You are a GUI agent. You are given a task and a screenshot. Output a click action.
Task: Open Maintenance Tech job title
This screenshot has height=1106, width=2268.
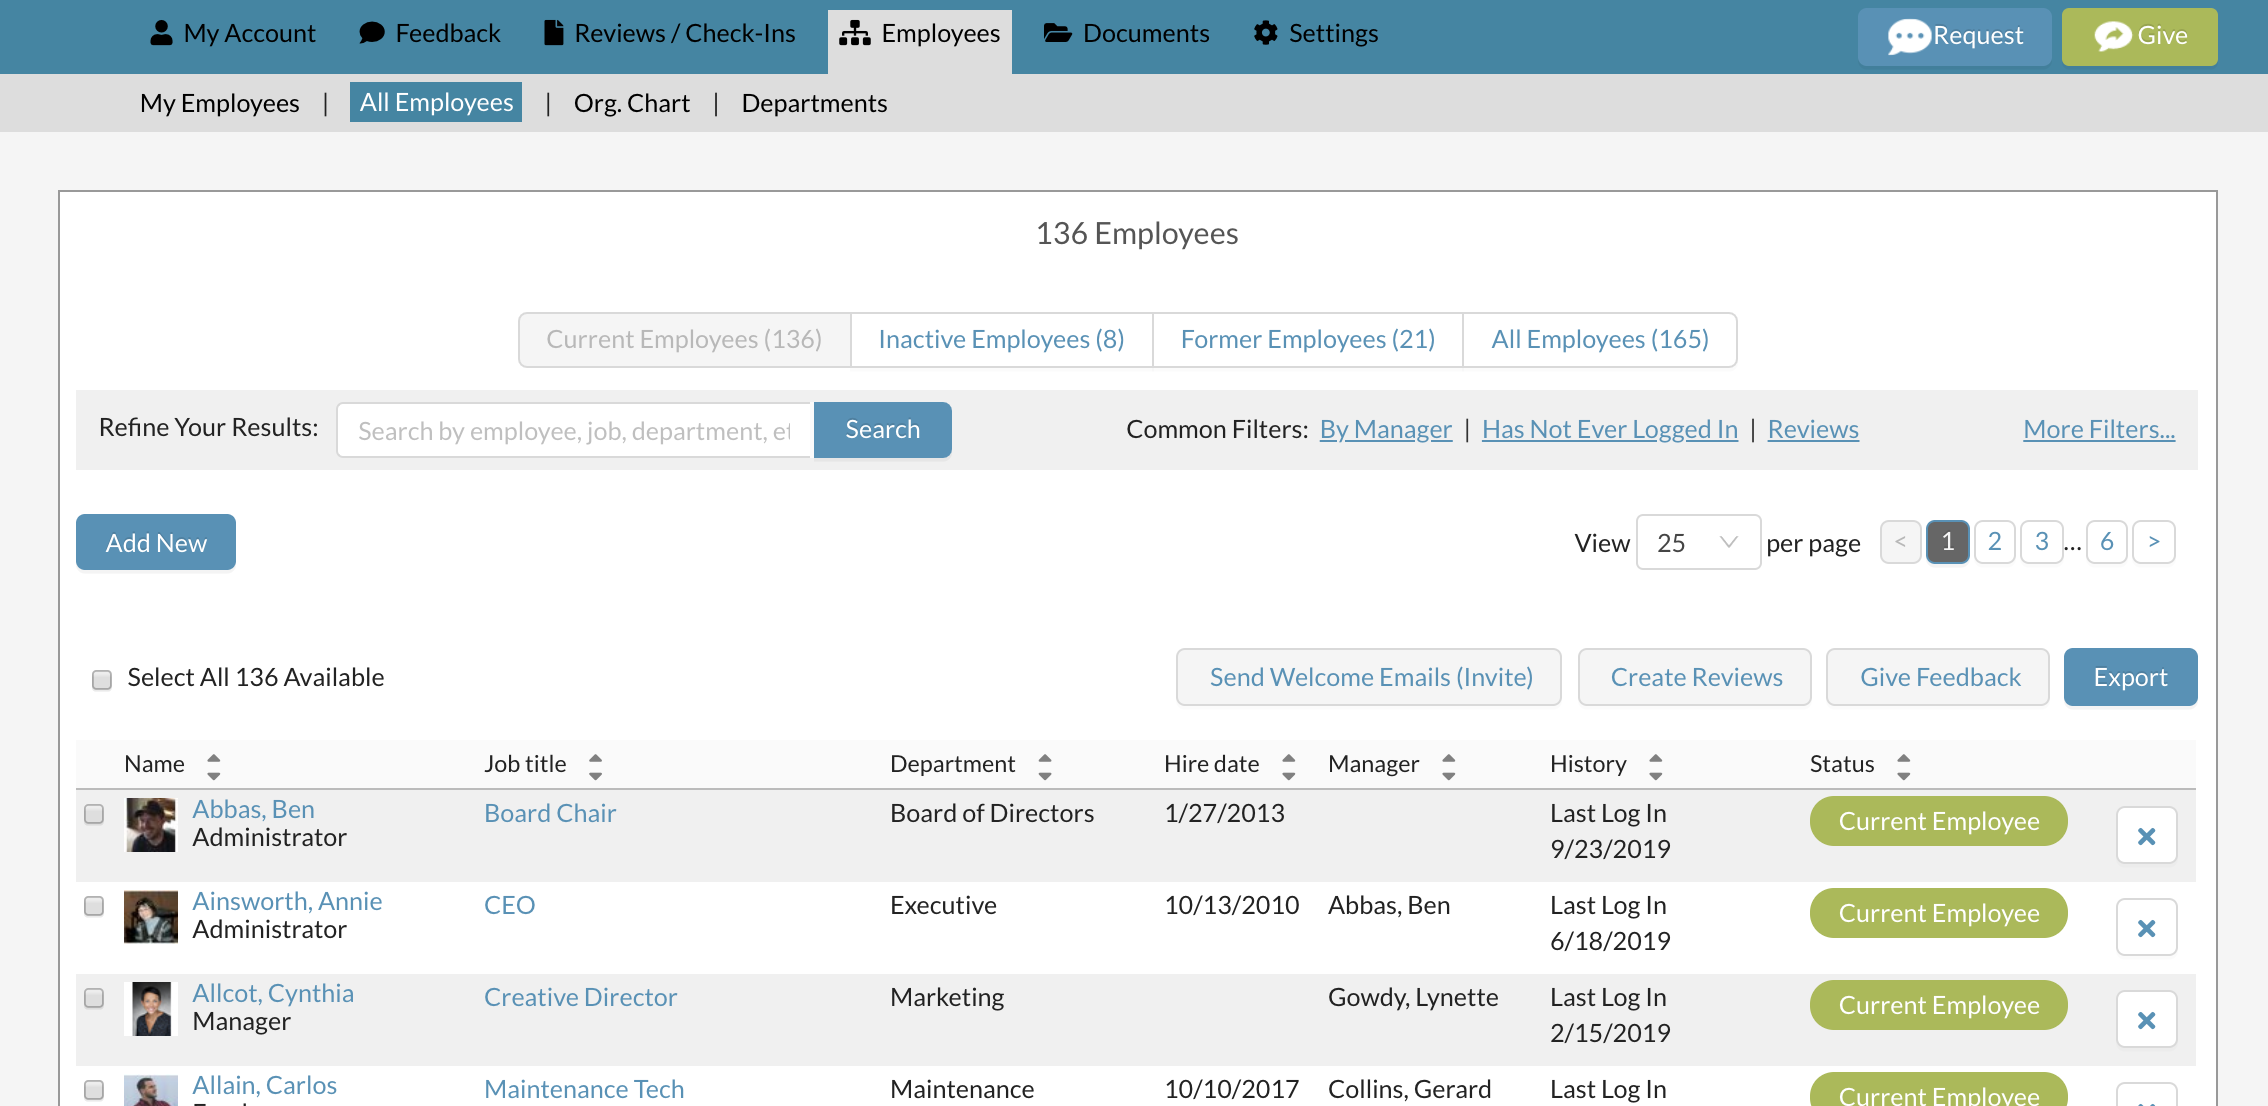584,1089
